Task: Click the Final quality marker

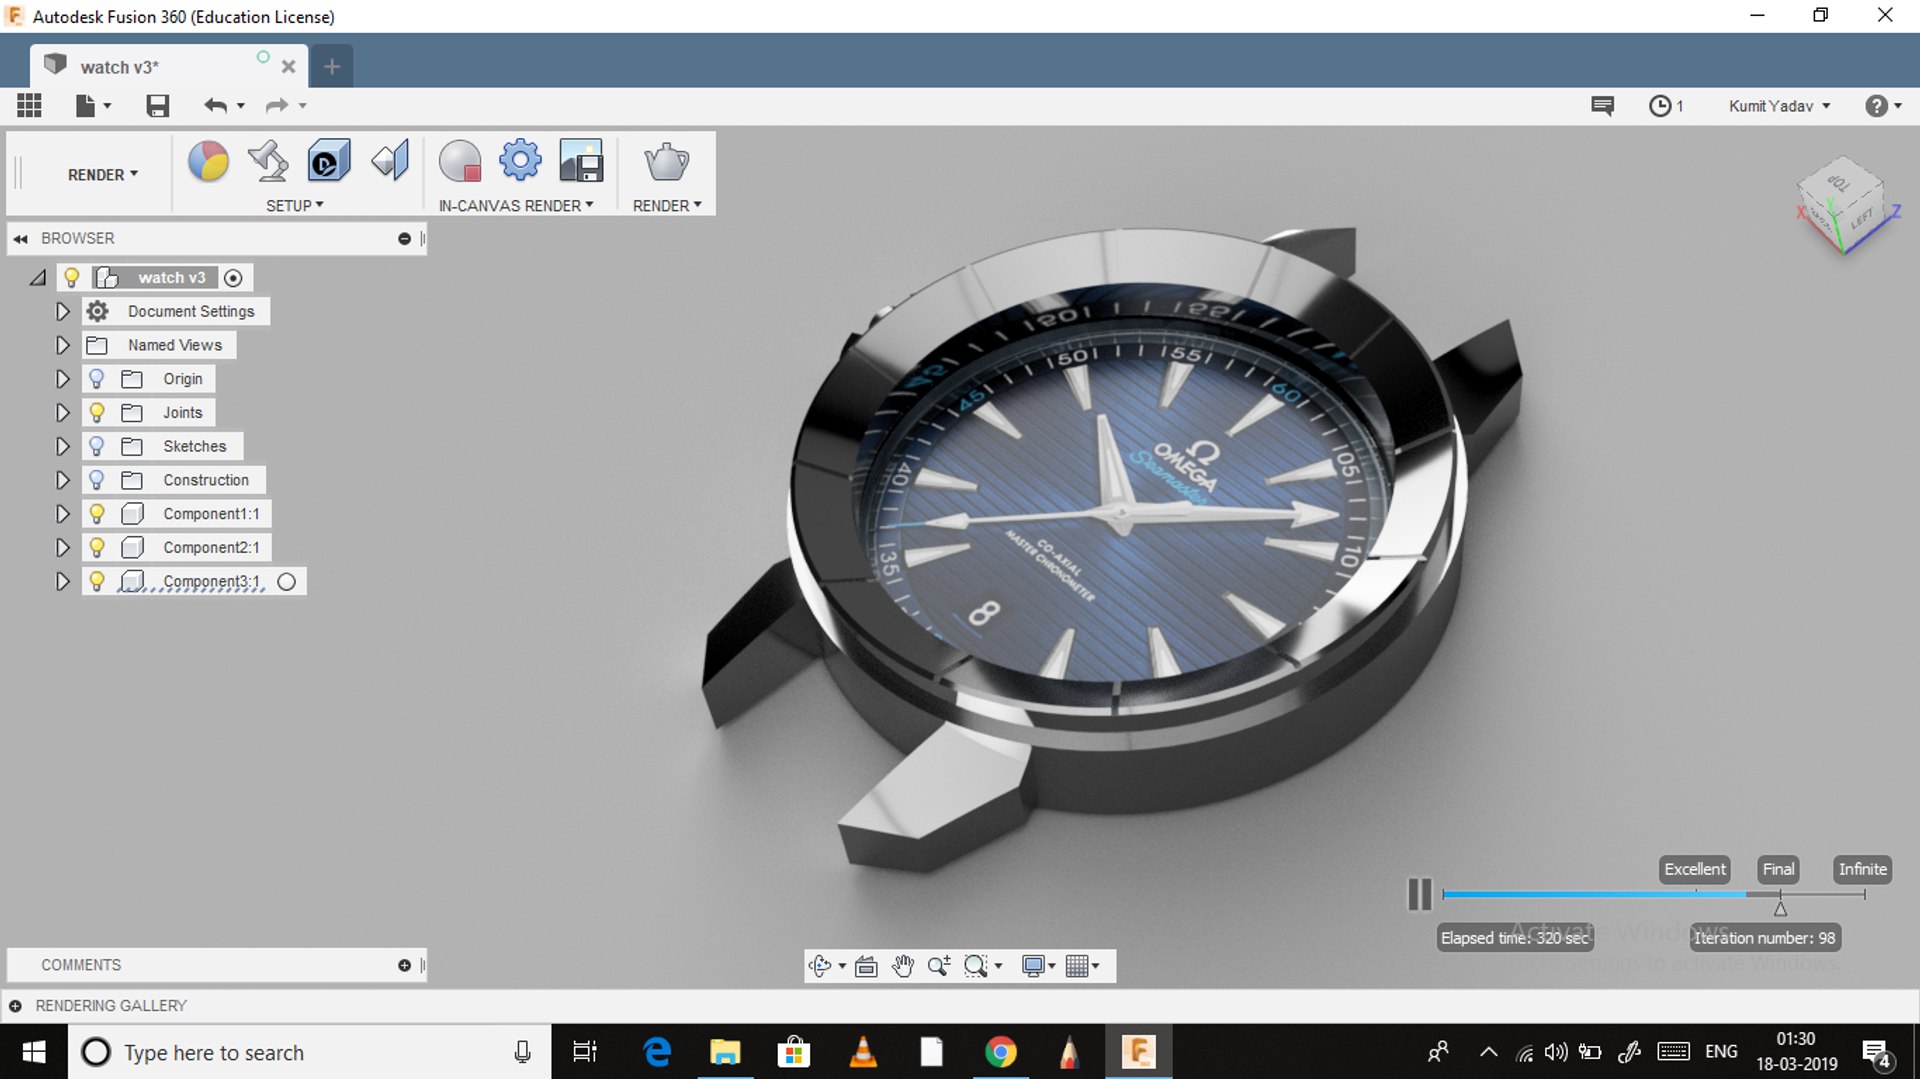Action: click(x=1778, y=869)
